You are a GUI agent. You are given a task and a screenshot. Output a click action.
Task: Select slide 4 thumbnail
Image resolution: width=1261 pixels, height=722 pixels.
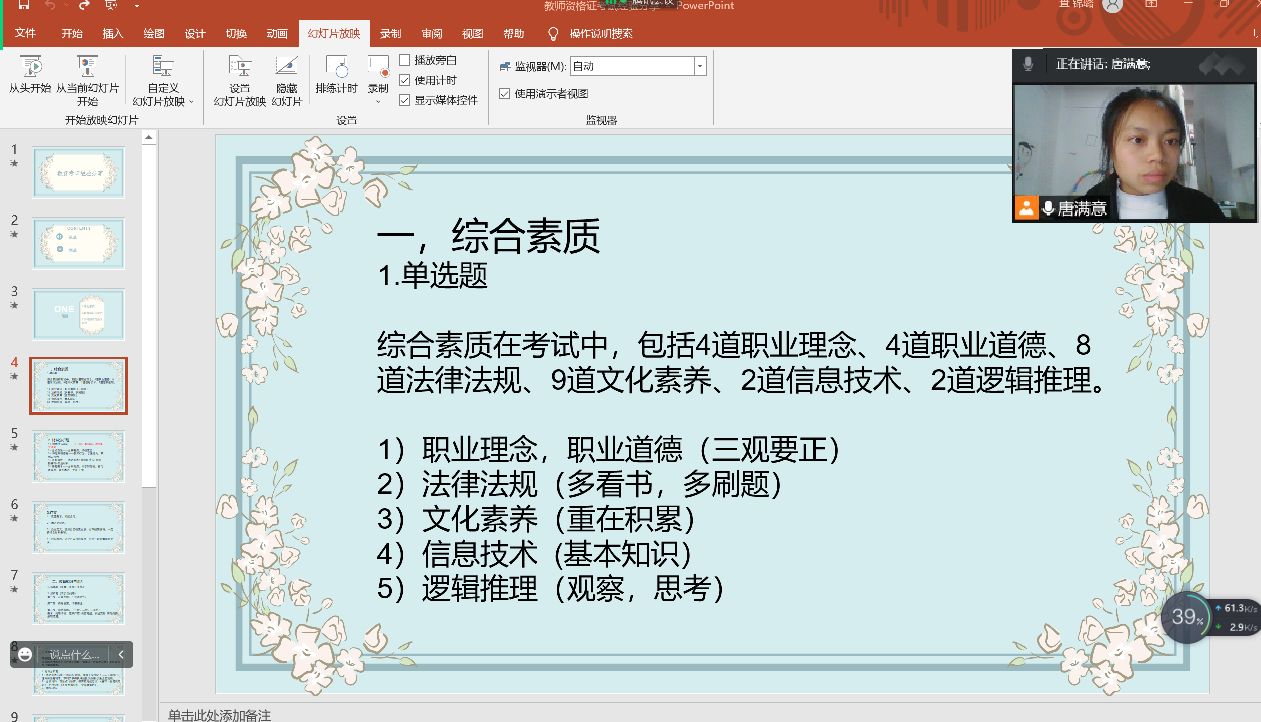[x=79, y=385]
